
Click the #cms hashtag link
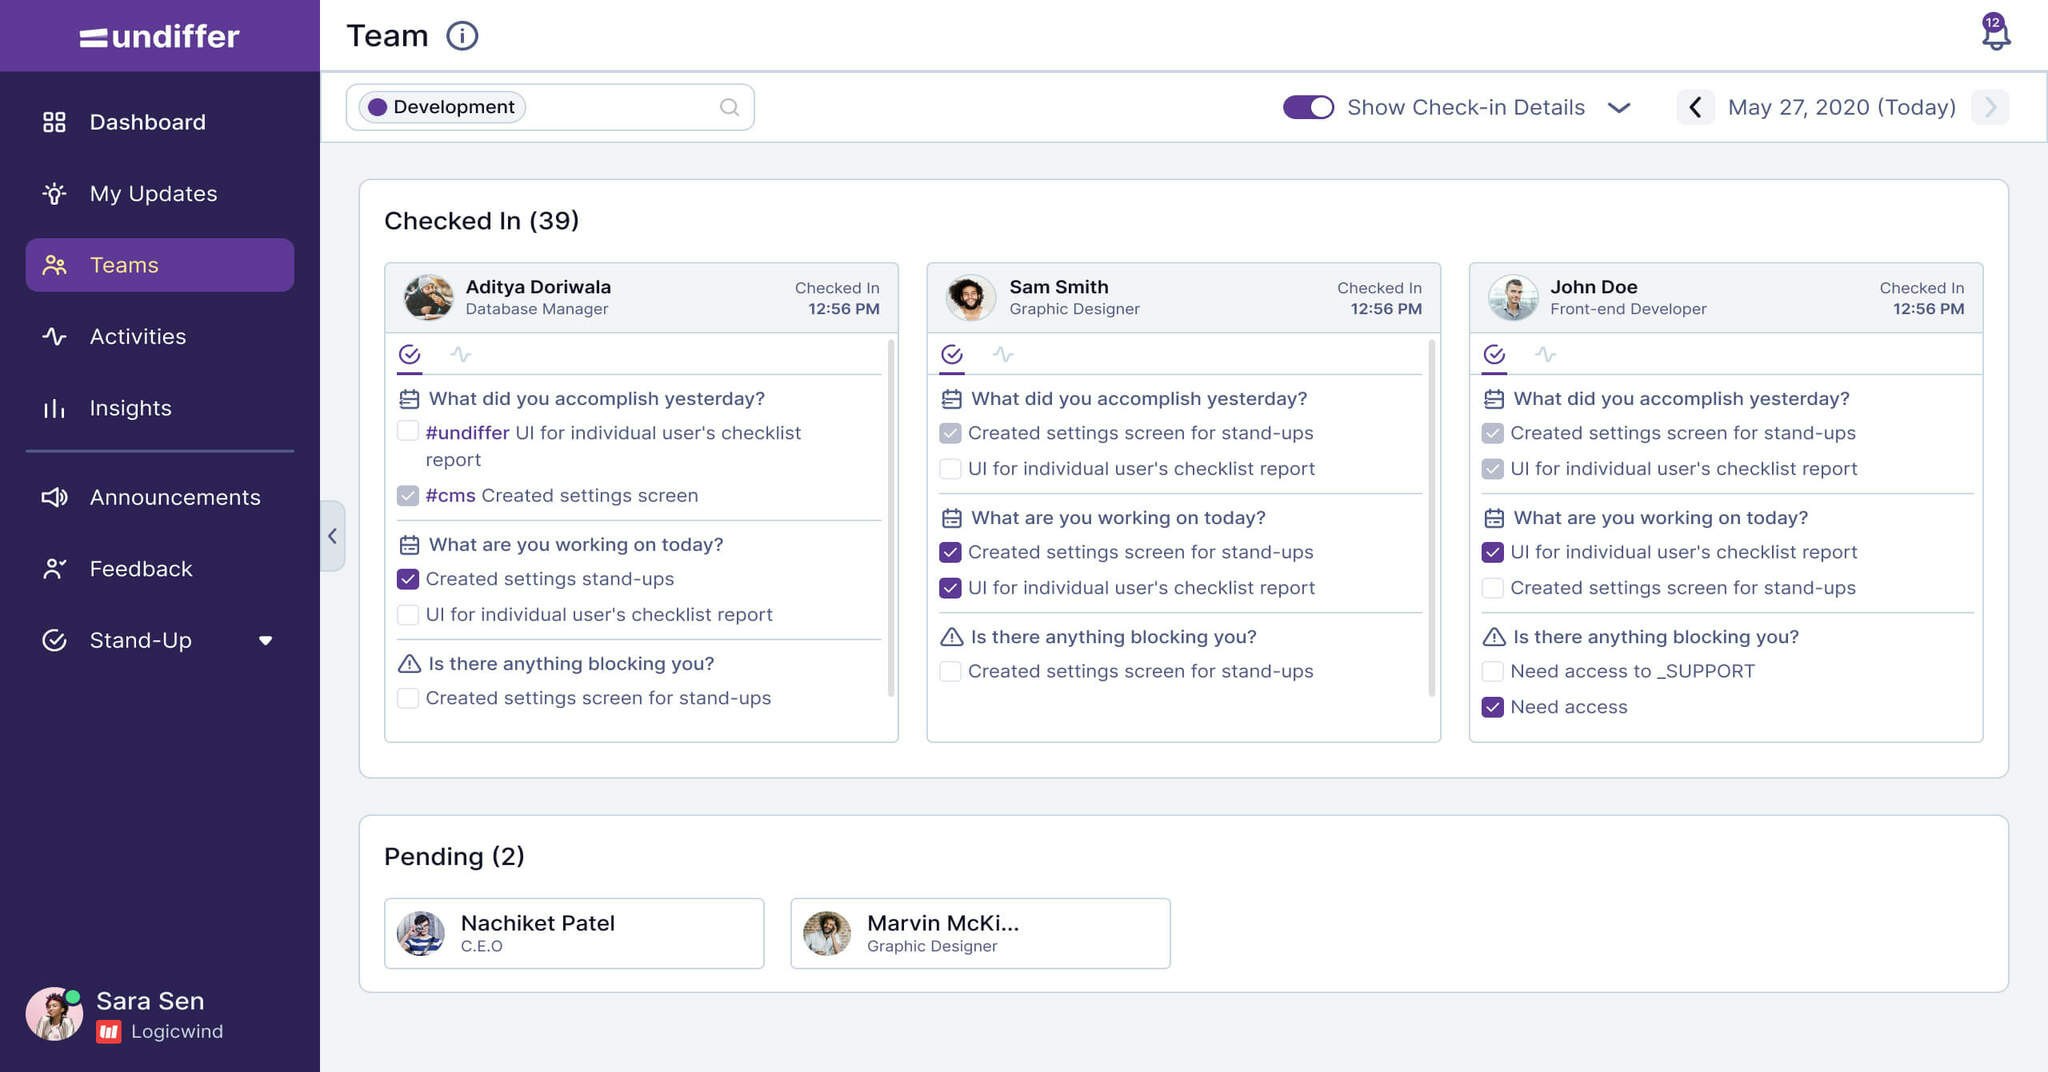click(450, 495)
